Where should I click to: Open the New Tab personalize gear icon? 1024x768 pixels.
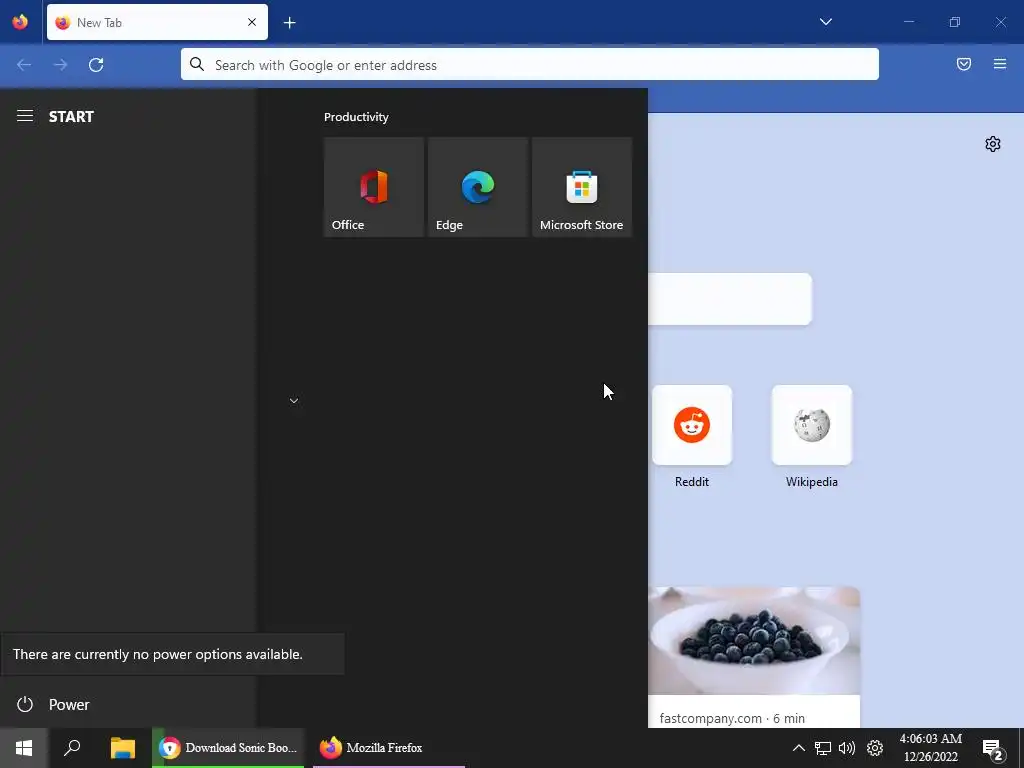[993, 144]
